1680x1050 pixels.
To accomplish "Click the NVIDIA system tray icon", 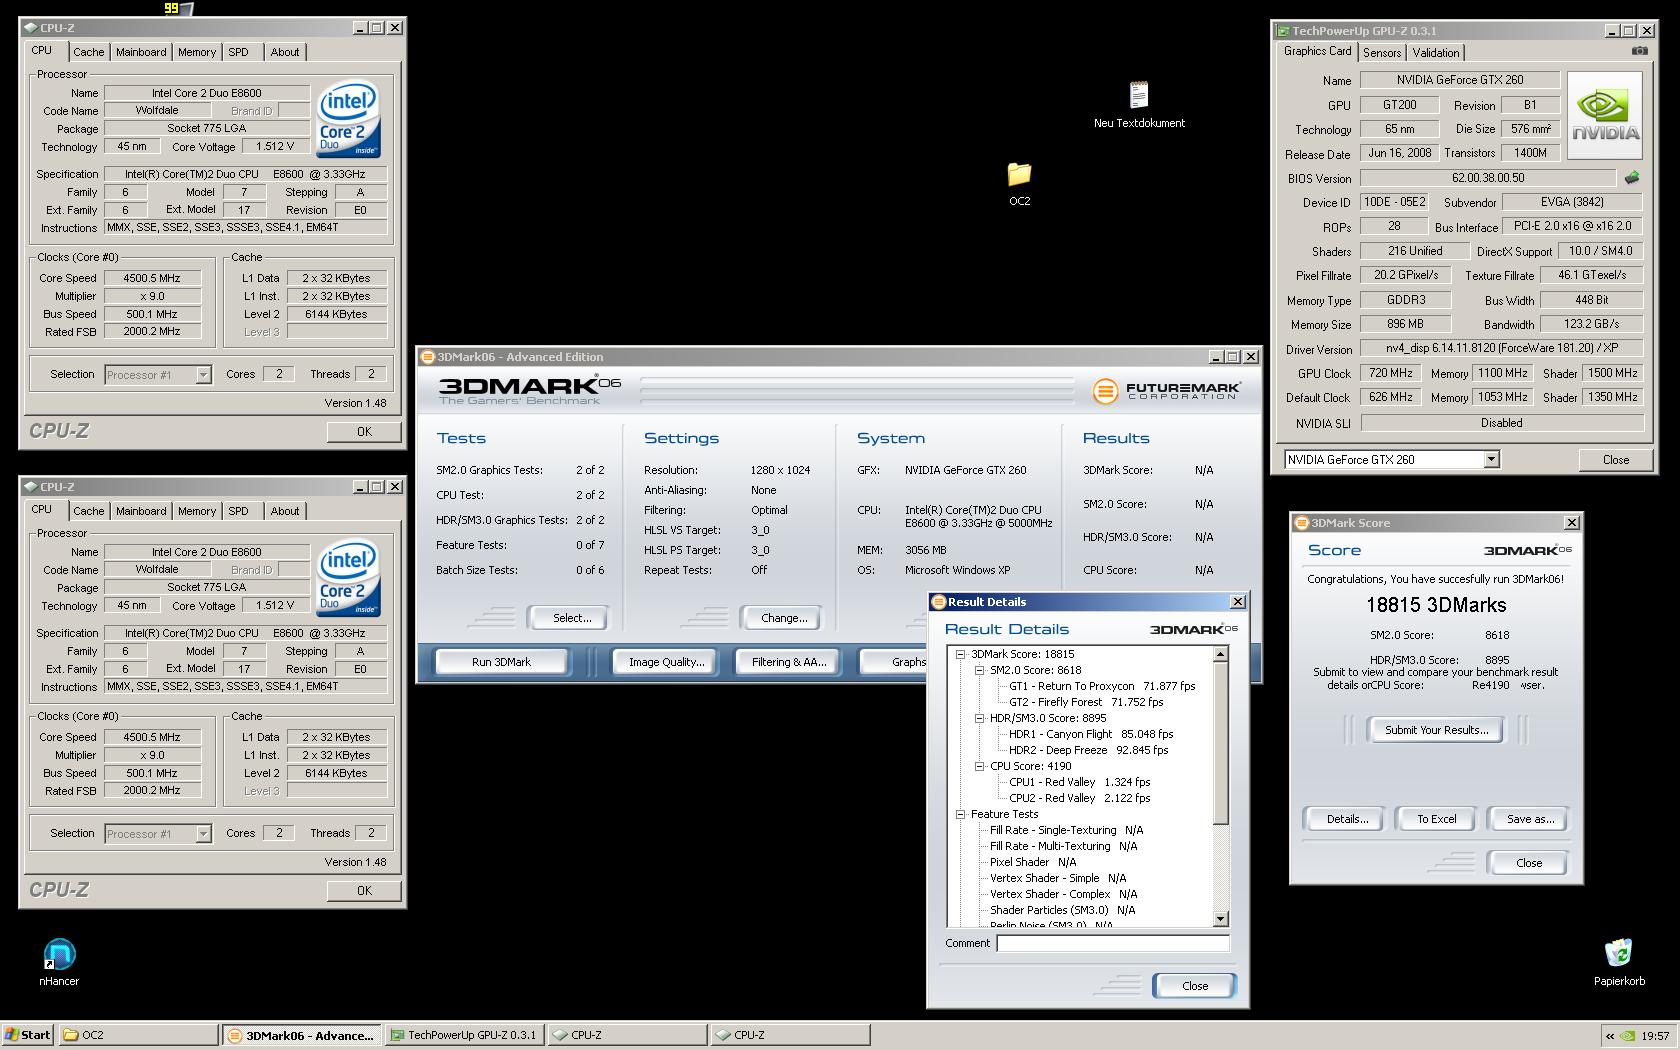I will (1628, 1036).
